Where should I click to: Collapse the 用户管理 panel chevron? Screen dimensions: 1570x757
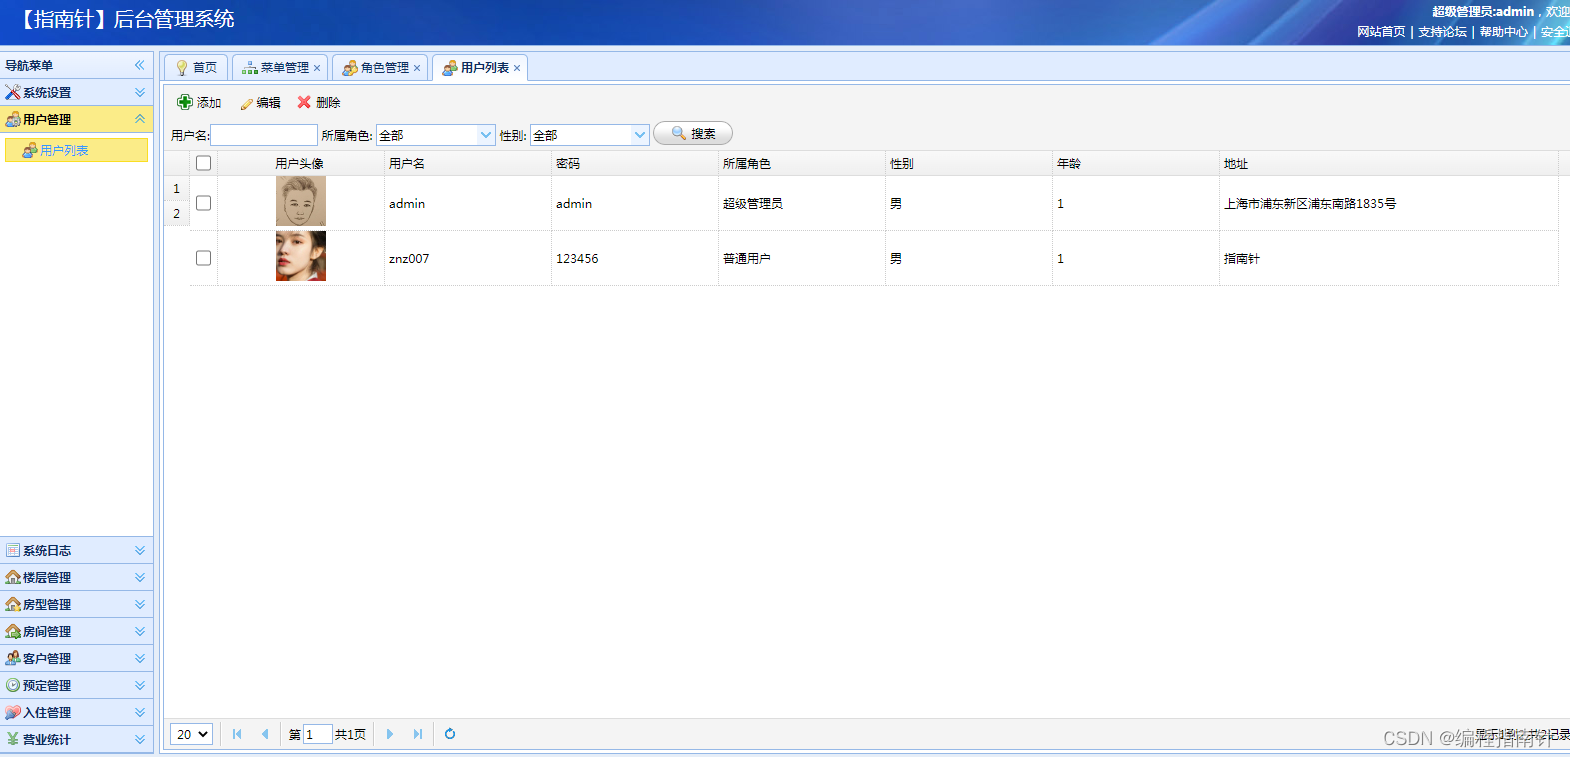click(x=140, y=119)
